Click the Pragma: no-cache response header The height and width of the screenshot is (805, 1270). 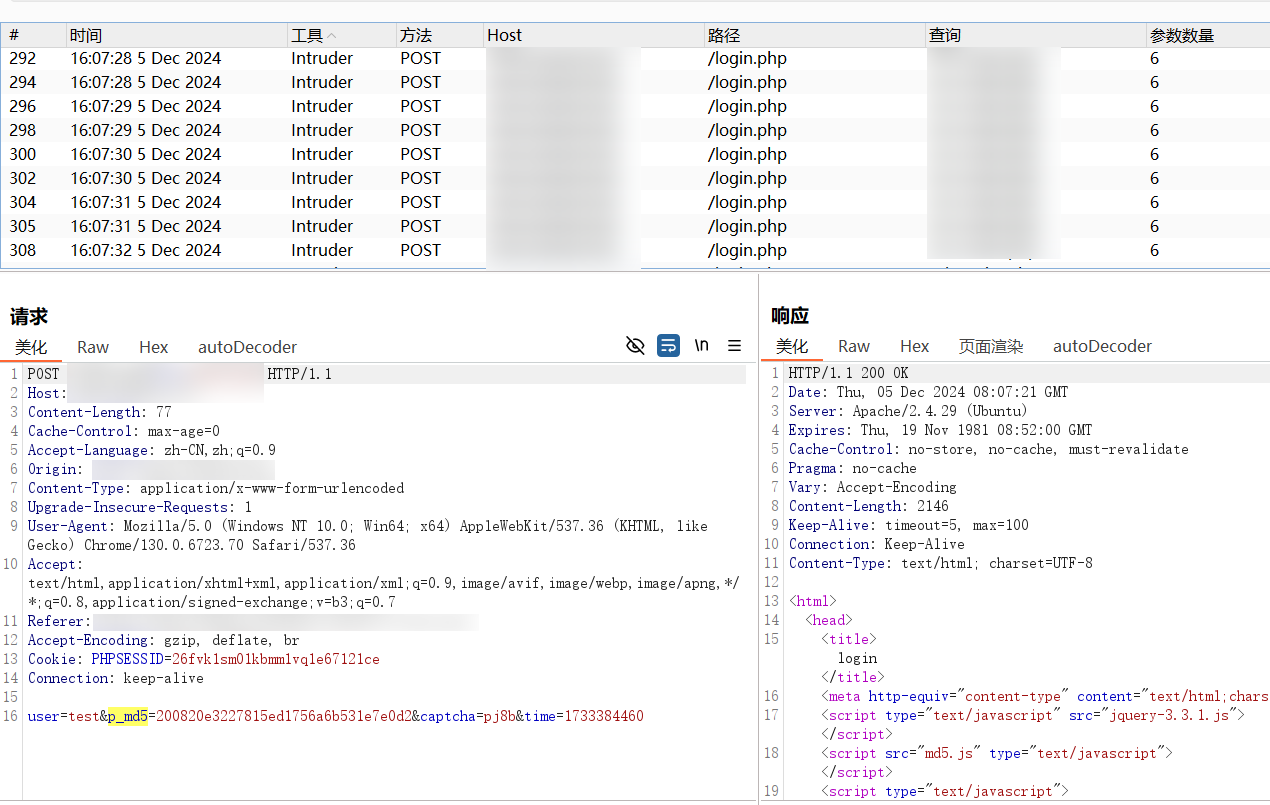[x=852, y=468]
